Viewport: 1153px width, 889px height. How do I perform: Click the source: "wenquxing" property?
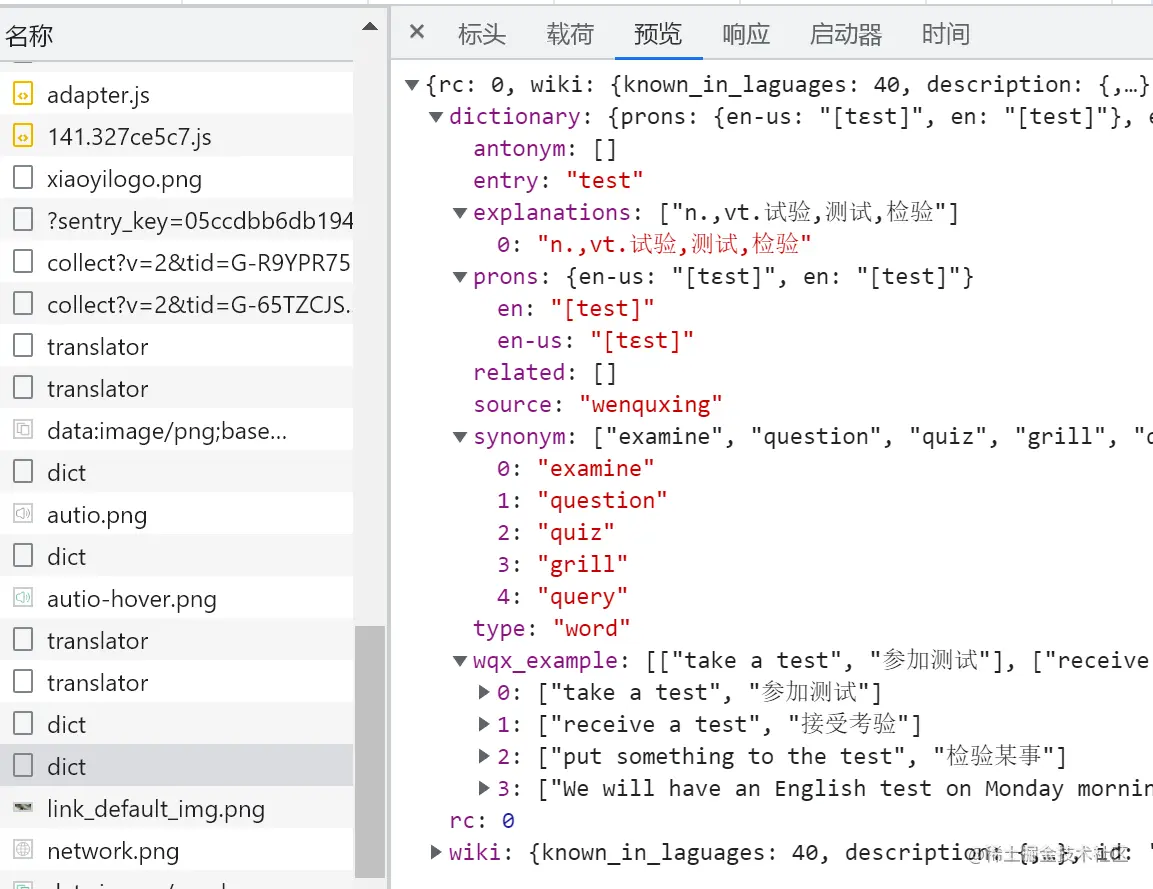tap(598, 404)
